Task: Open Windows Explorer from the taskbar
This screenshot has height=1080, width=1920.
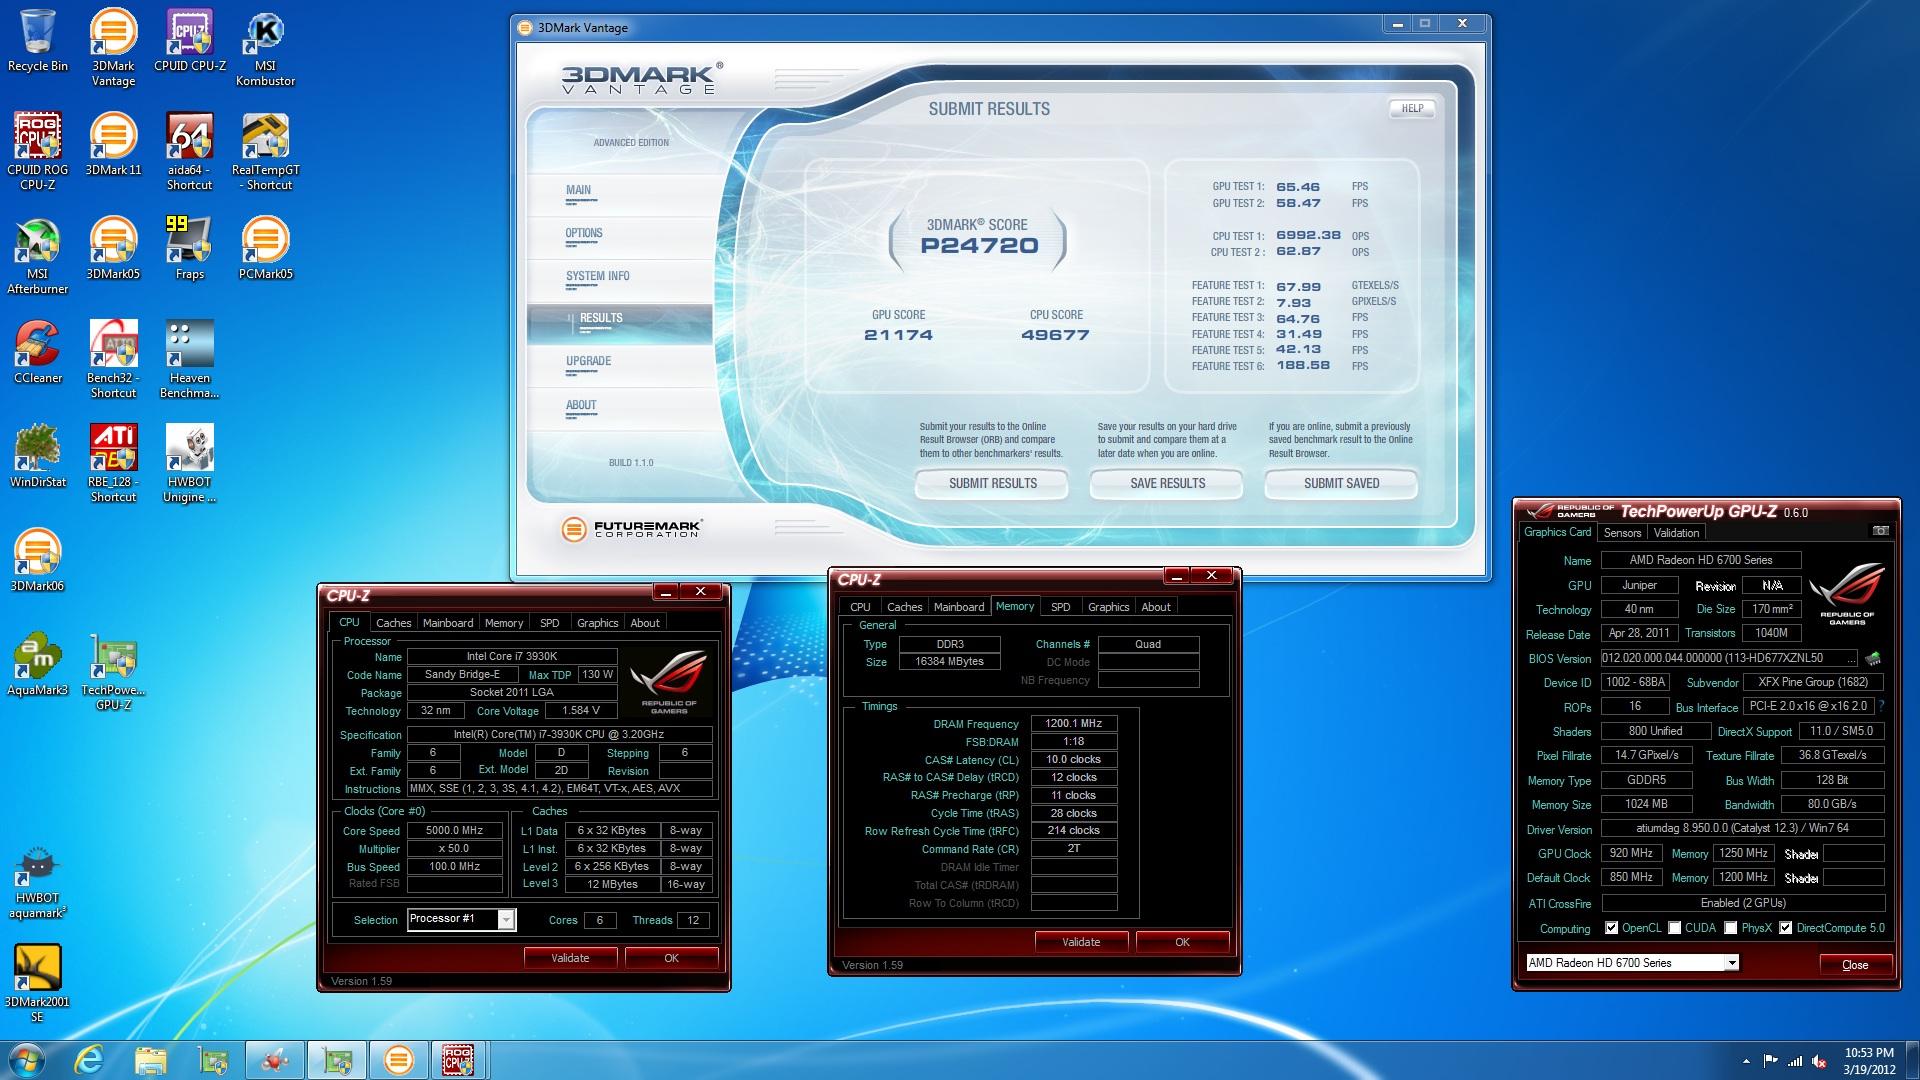Action: pyautogui.click(x=150, y=1060)
